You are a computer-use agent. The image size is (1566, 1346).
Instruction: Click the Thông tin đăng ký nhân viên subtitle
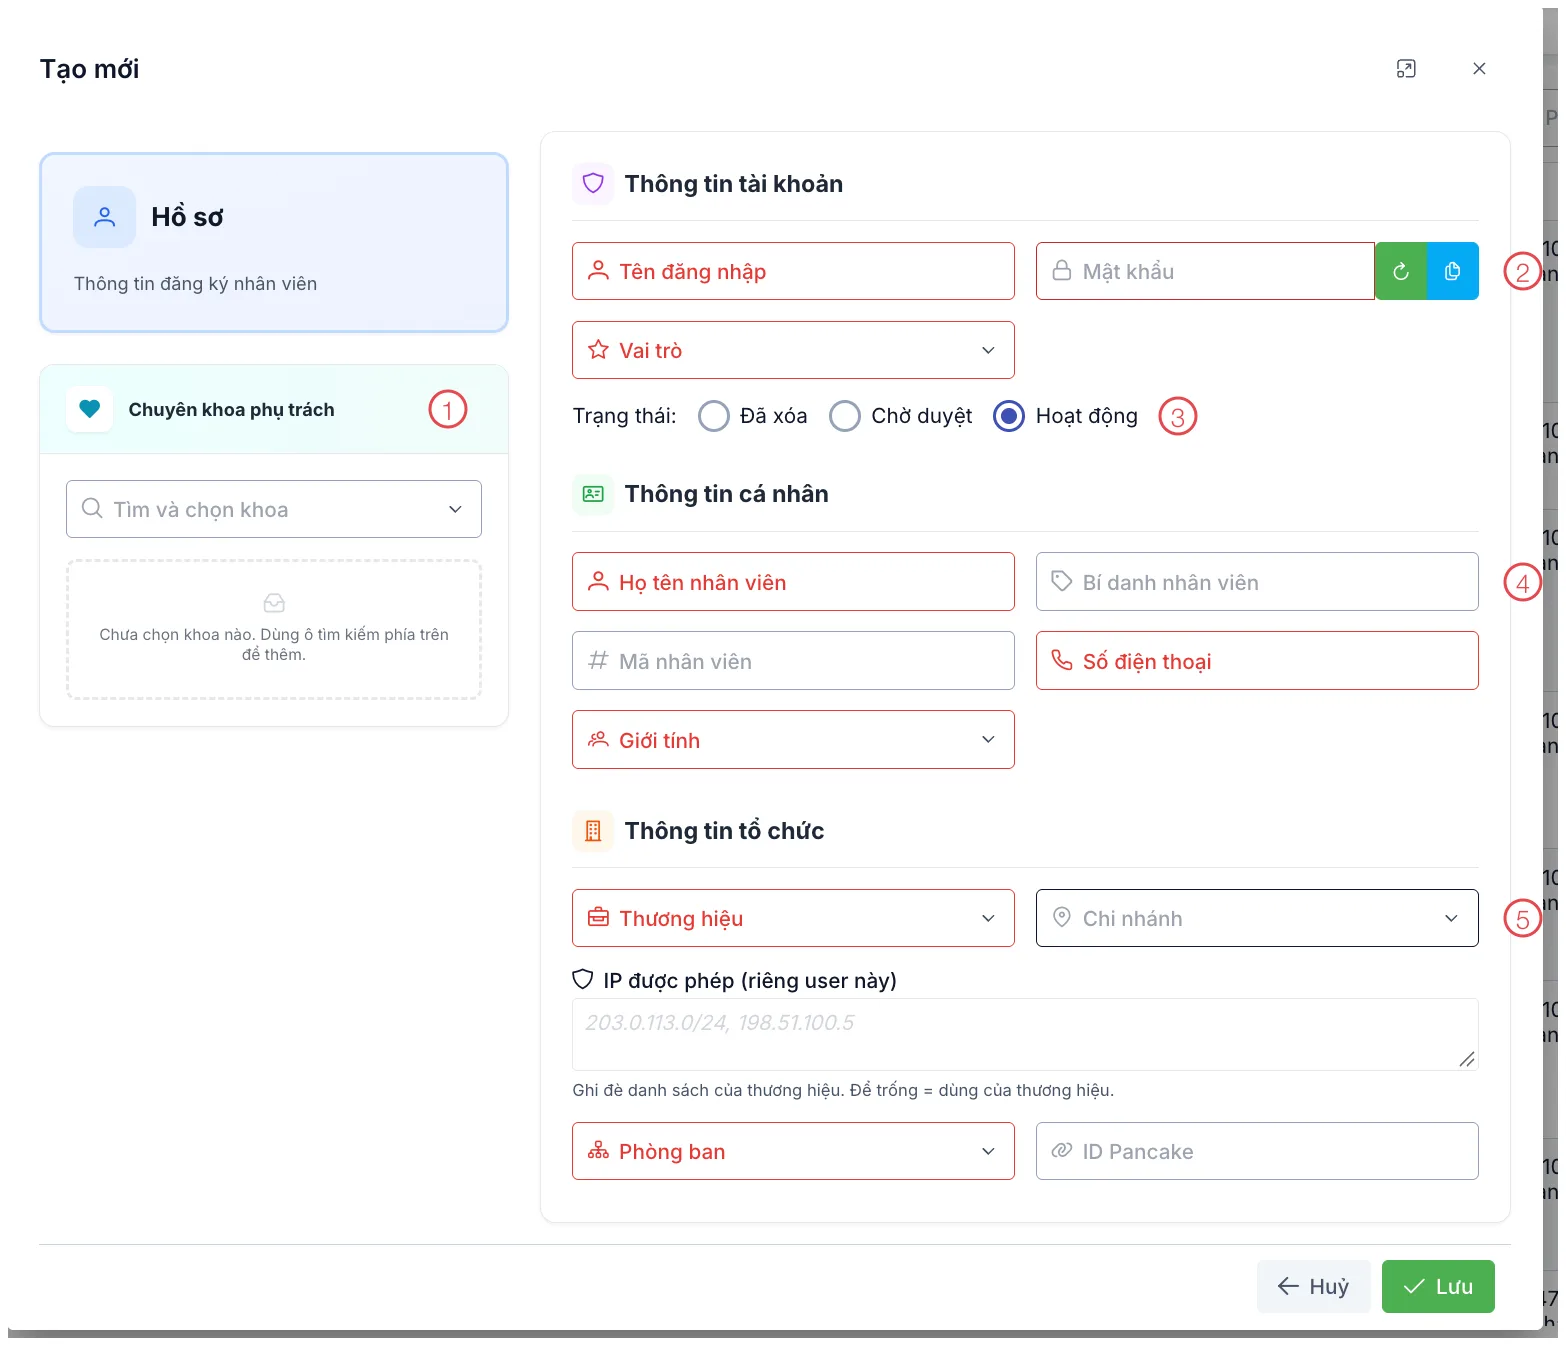coord(195,284)
